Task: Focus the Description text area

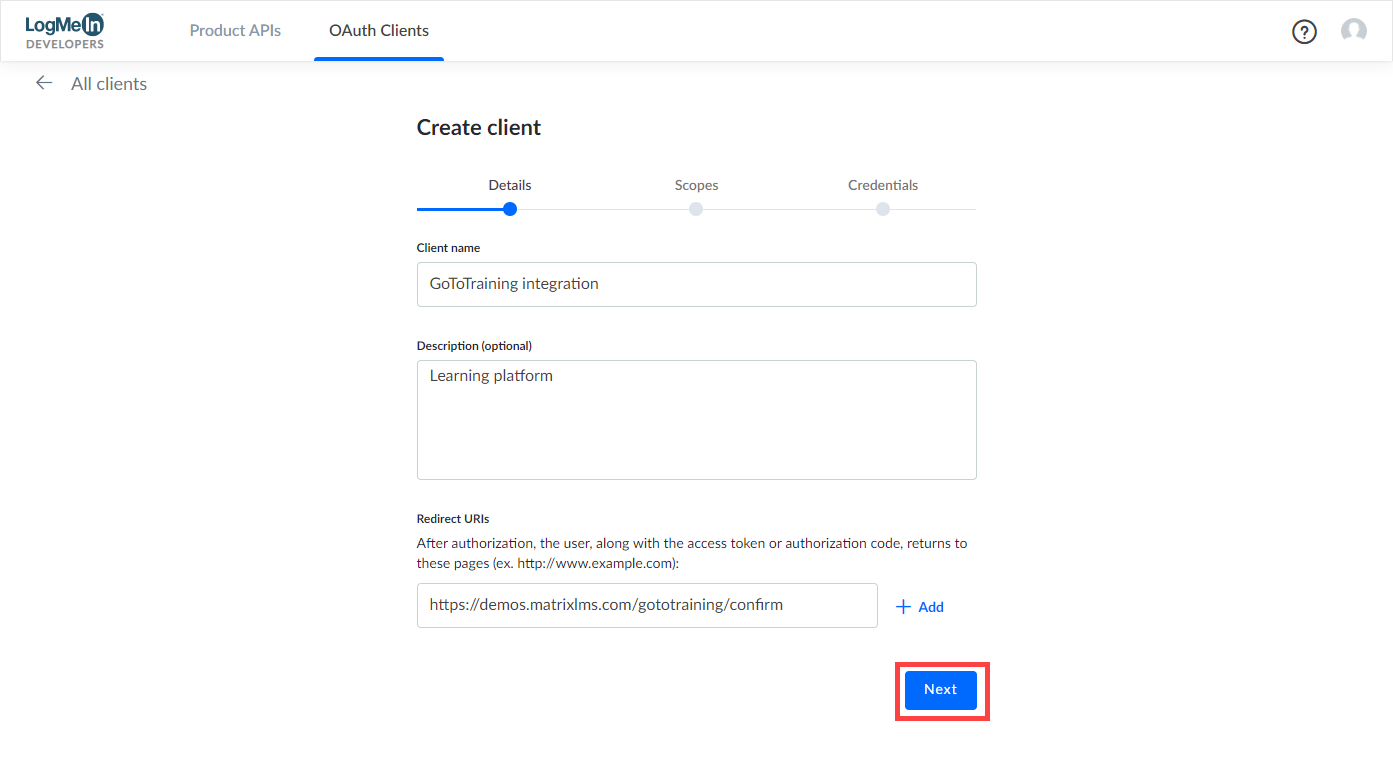Action: click(697, 420)
